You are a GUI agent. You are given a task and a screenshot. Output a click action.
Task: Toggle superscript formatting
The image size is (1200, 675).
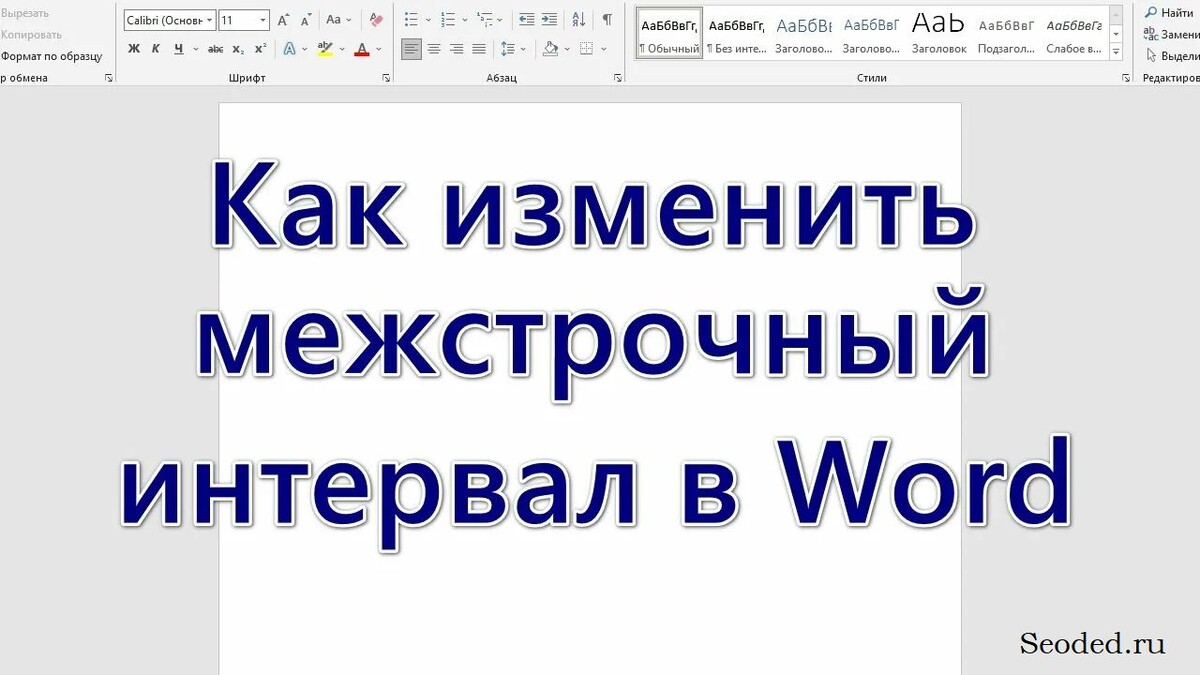pos(260,49)
